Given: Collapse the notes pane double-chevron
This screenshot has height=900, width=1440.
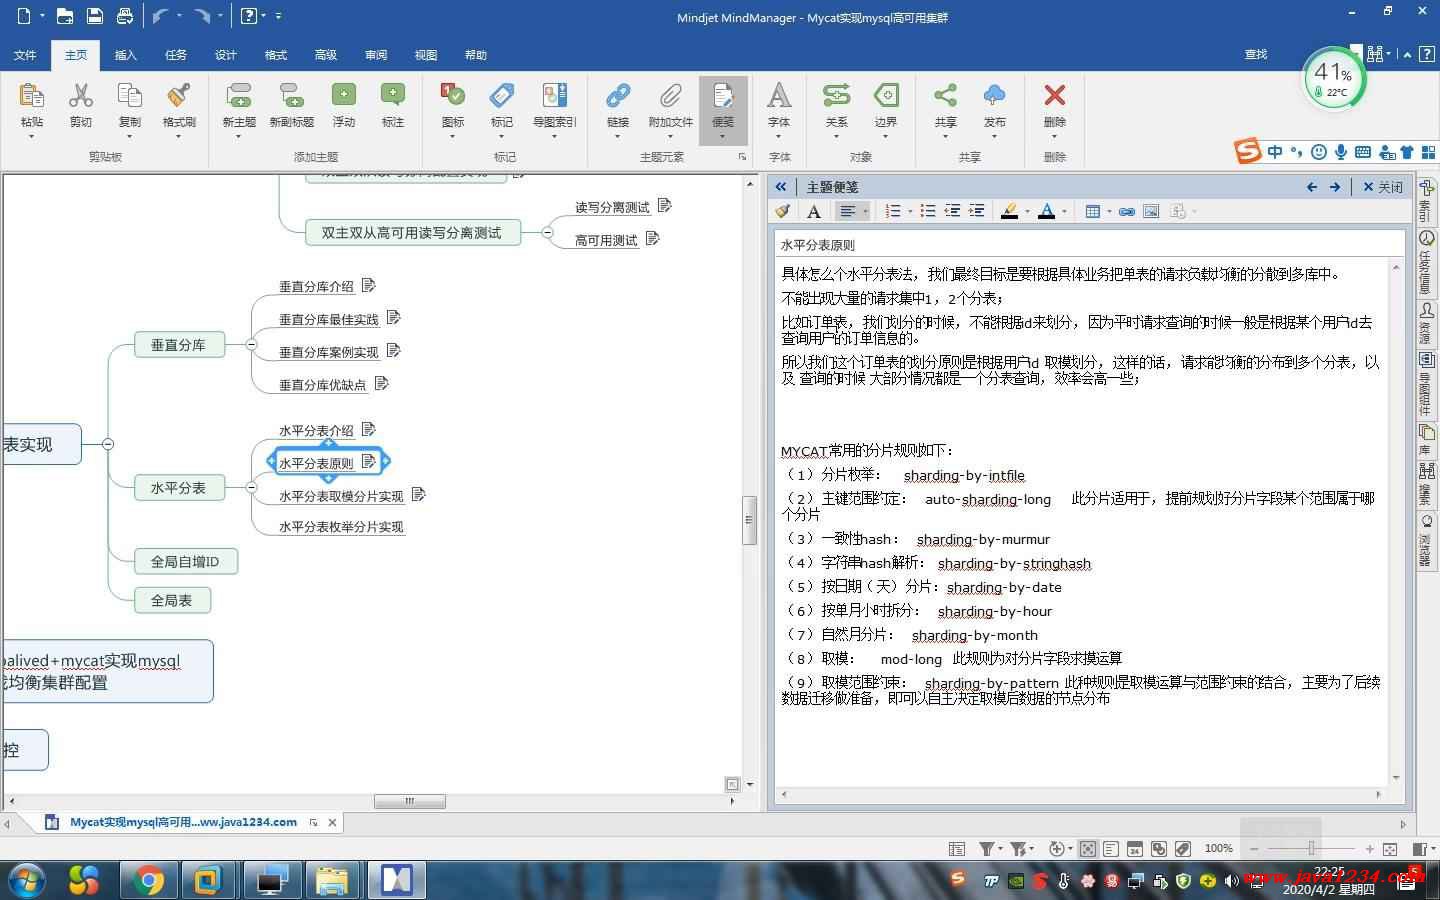Looking at the screenshot, I should [x=781, y=187].
